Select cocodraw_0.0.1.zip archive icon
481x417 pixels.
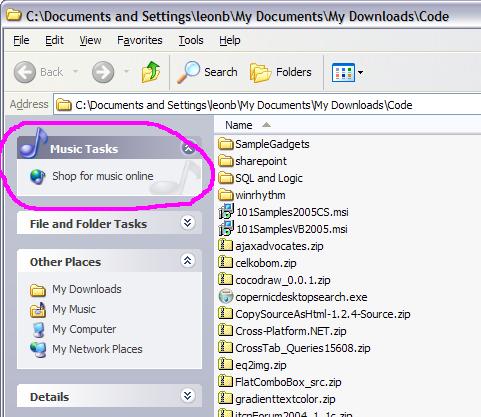click(x=225, y=280)
